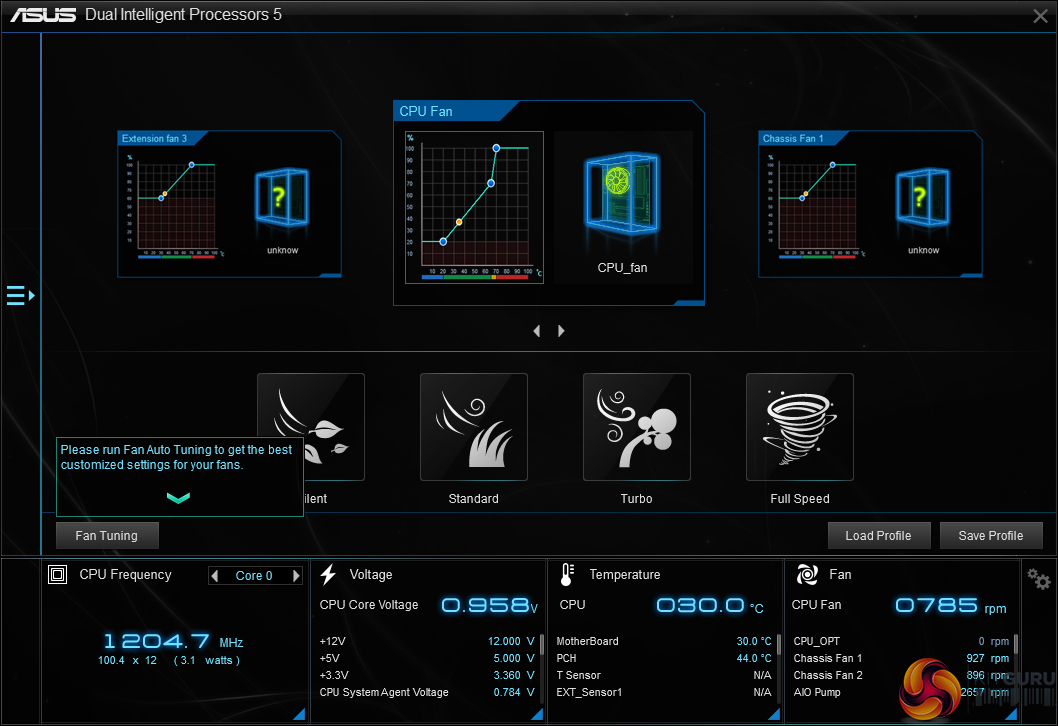Click the MotherBoard temperature row
This screenshot has width=1058, height=726.
tap(664, 641)
